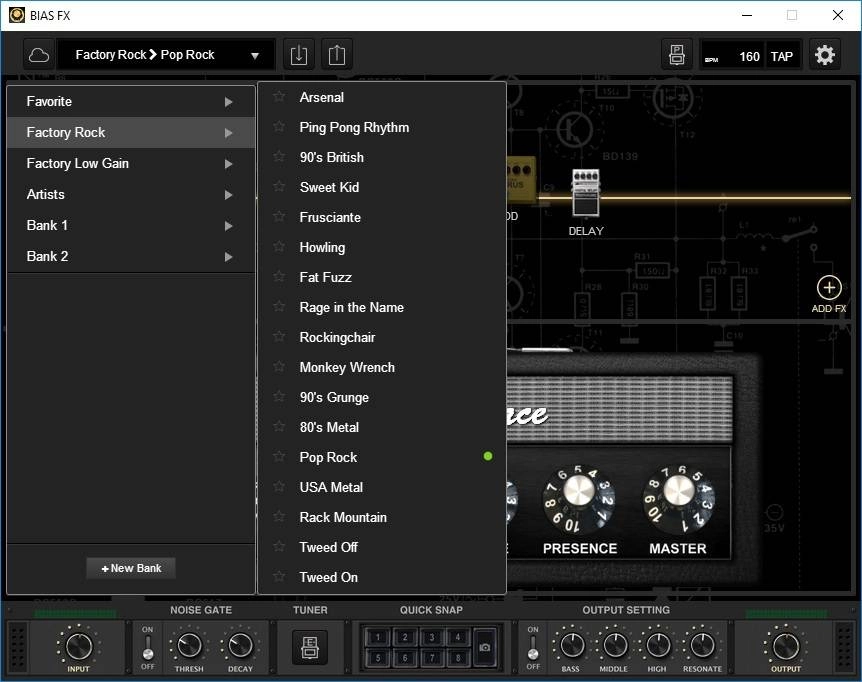Image resolution: width=862 pixels, height=682 pixels.
Task: Star the Pop Rock preset
Action: pos(279,457)
